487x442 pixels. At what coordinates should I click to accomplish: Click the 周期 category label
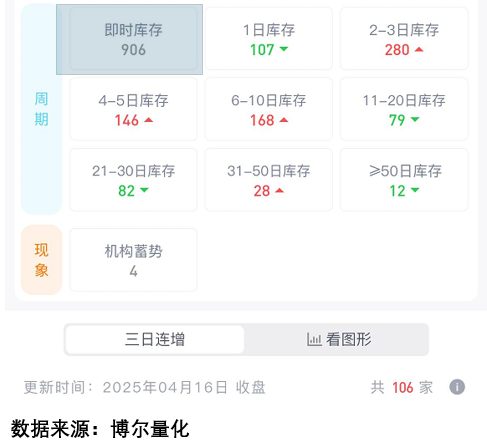click(41, 109)
